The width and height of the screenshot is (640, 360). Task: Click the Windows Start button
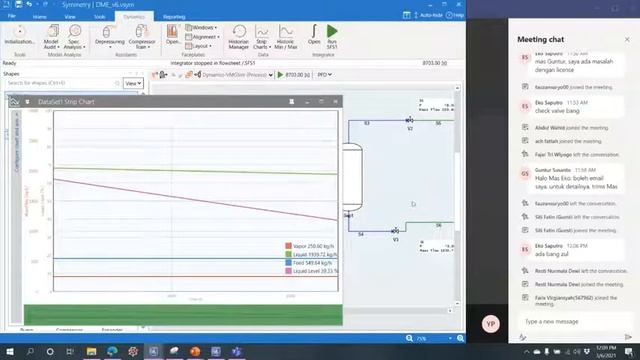[x=9, y=351]
